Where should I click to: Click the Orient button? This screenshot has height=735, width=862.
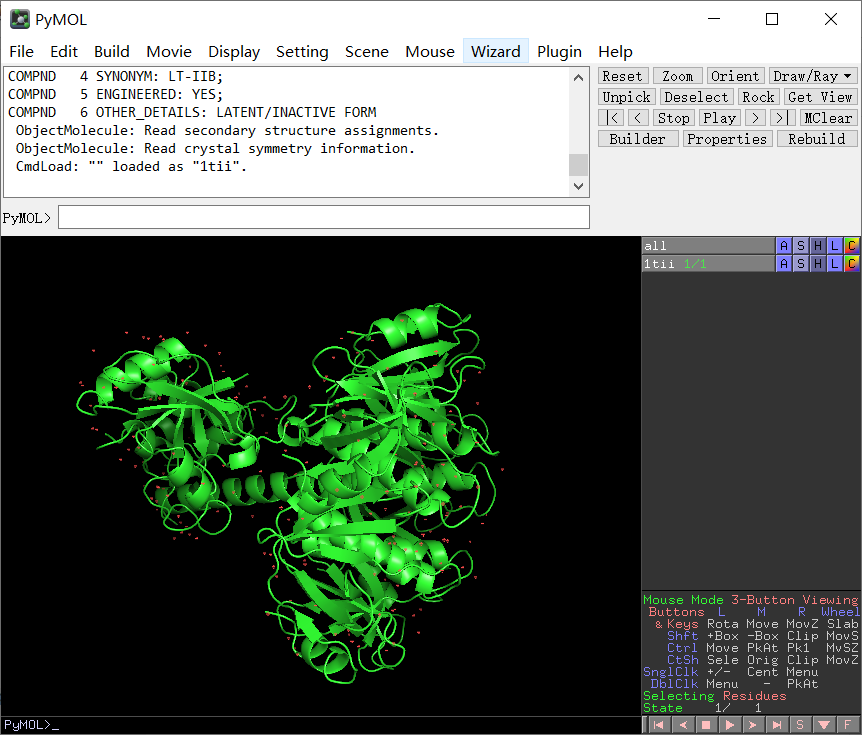point(735,76)
